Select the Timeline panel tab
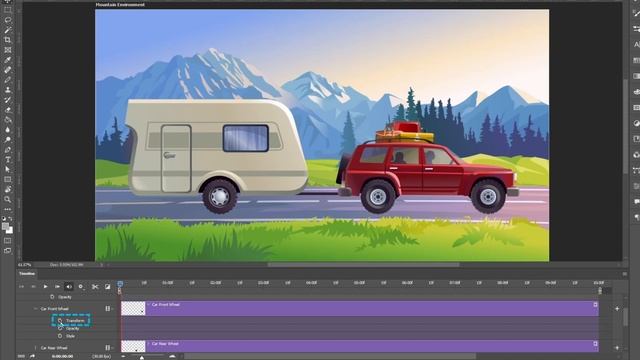 click(27, 273)
